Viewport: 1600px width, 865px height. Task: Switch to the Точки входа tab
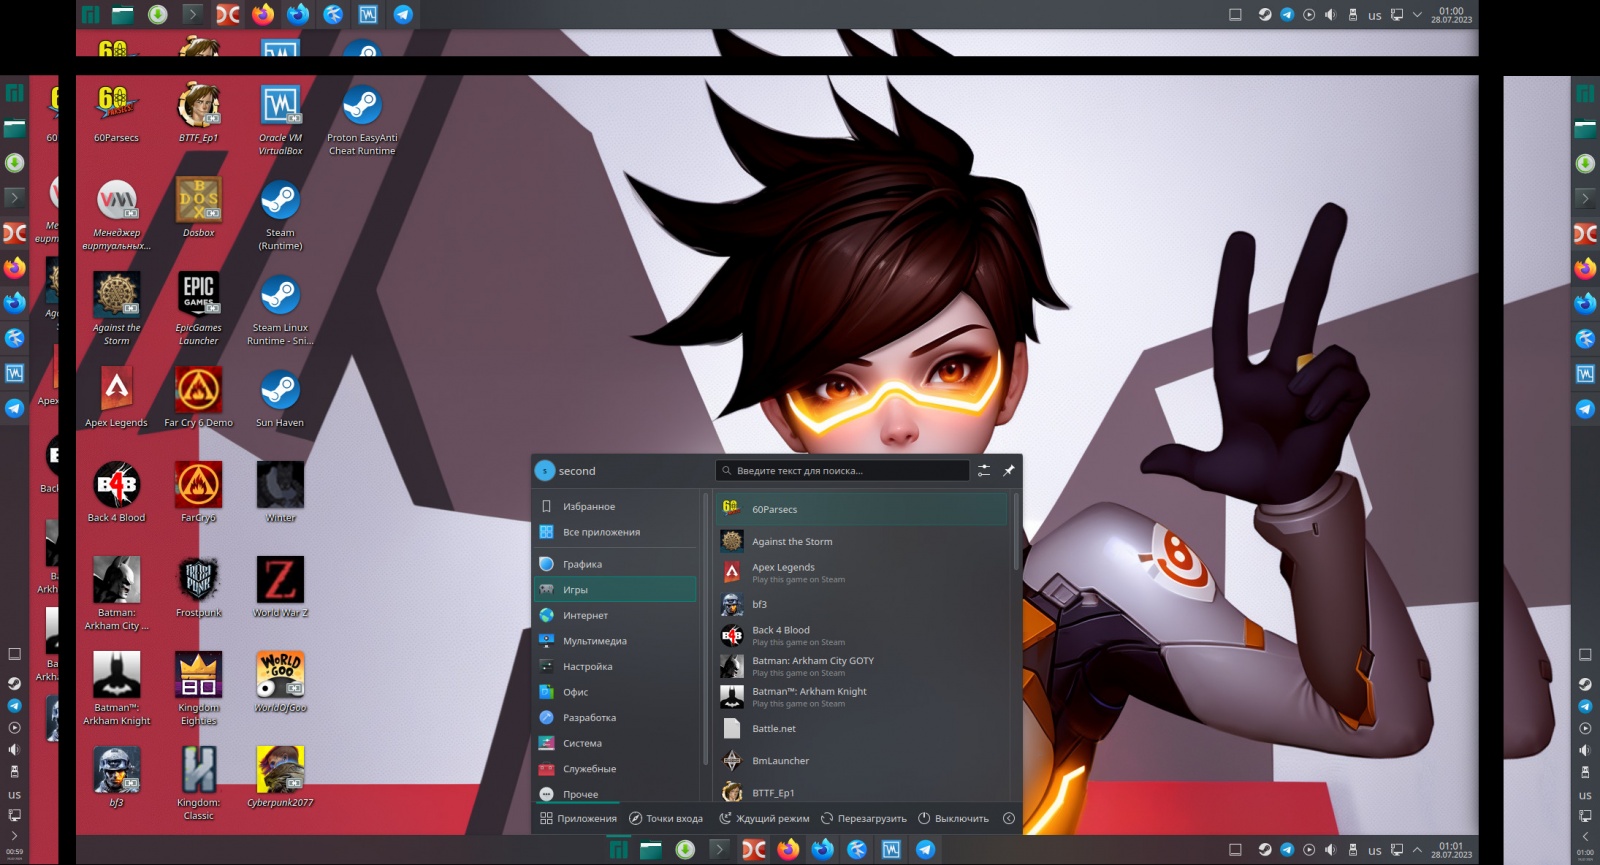coord(666,818)
